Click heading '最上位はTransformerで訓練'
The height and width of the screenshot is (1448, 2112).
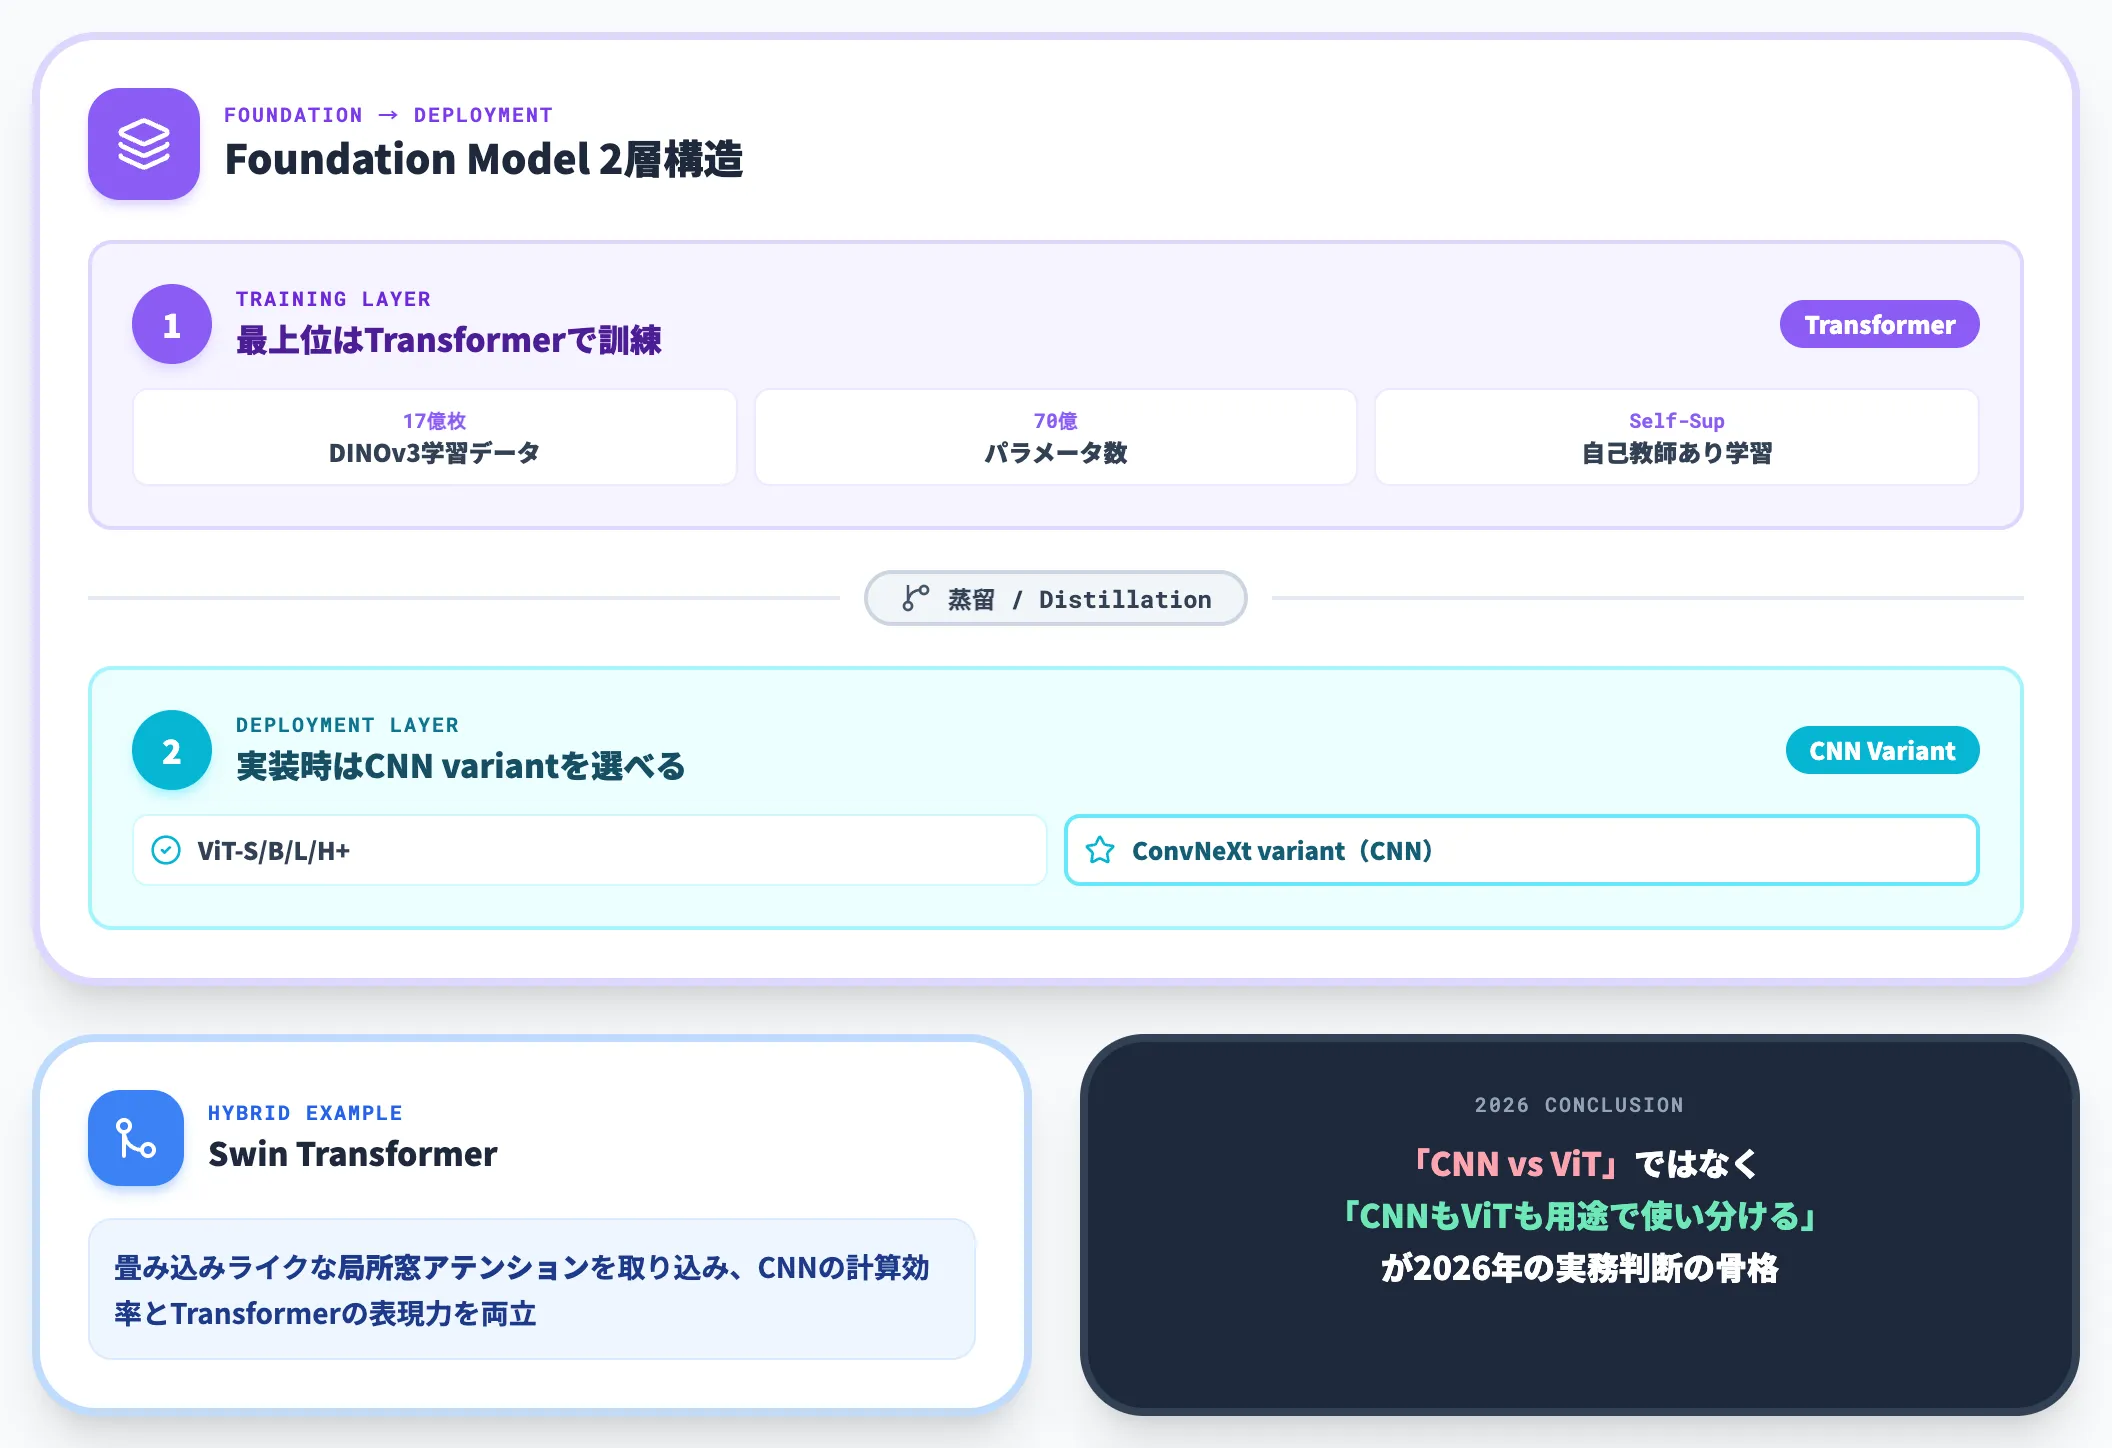click(448, 341)
